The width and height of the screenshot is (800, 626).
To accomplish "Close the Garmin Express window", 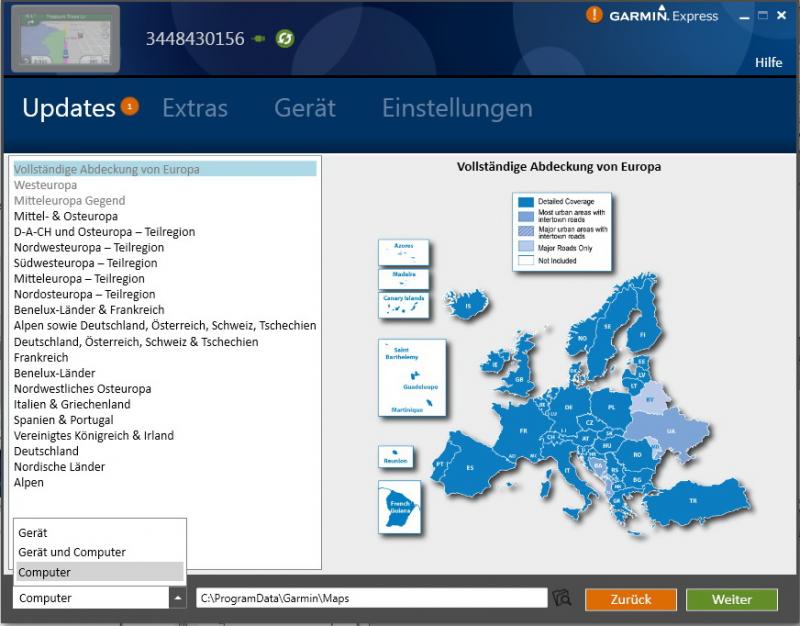I will pos(781,15).
